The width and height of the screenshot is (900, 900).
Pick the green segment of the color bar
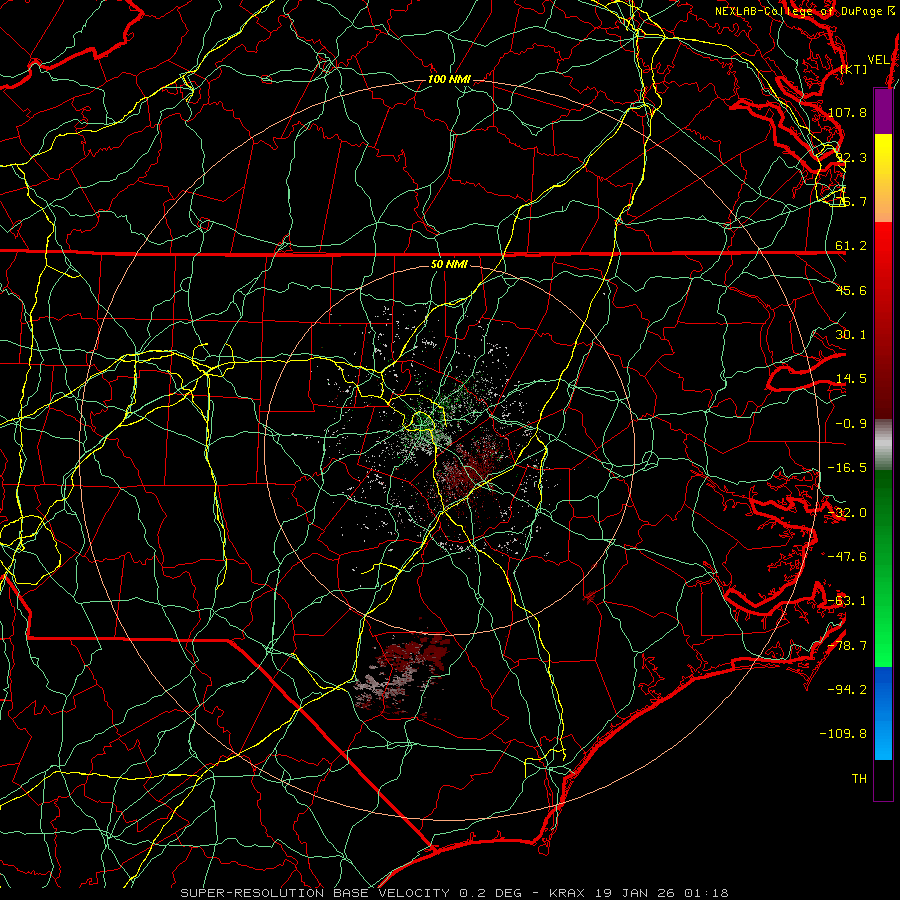[x=883, y=568]
